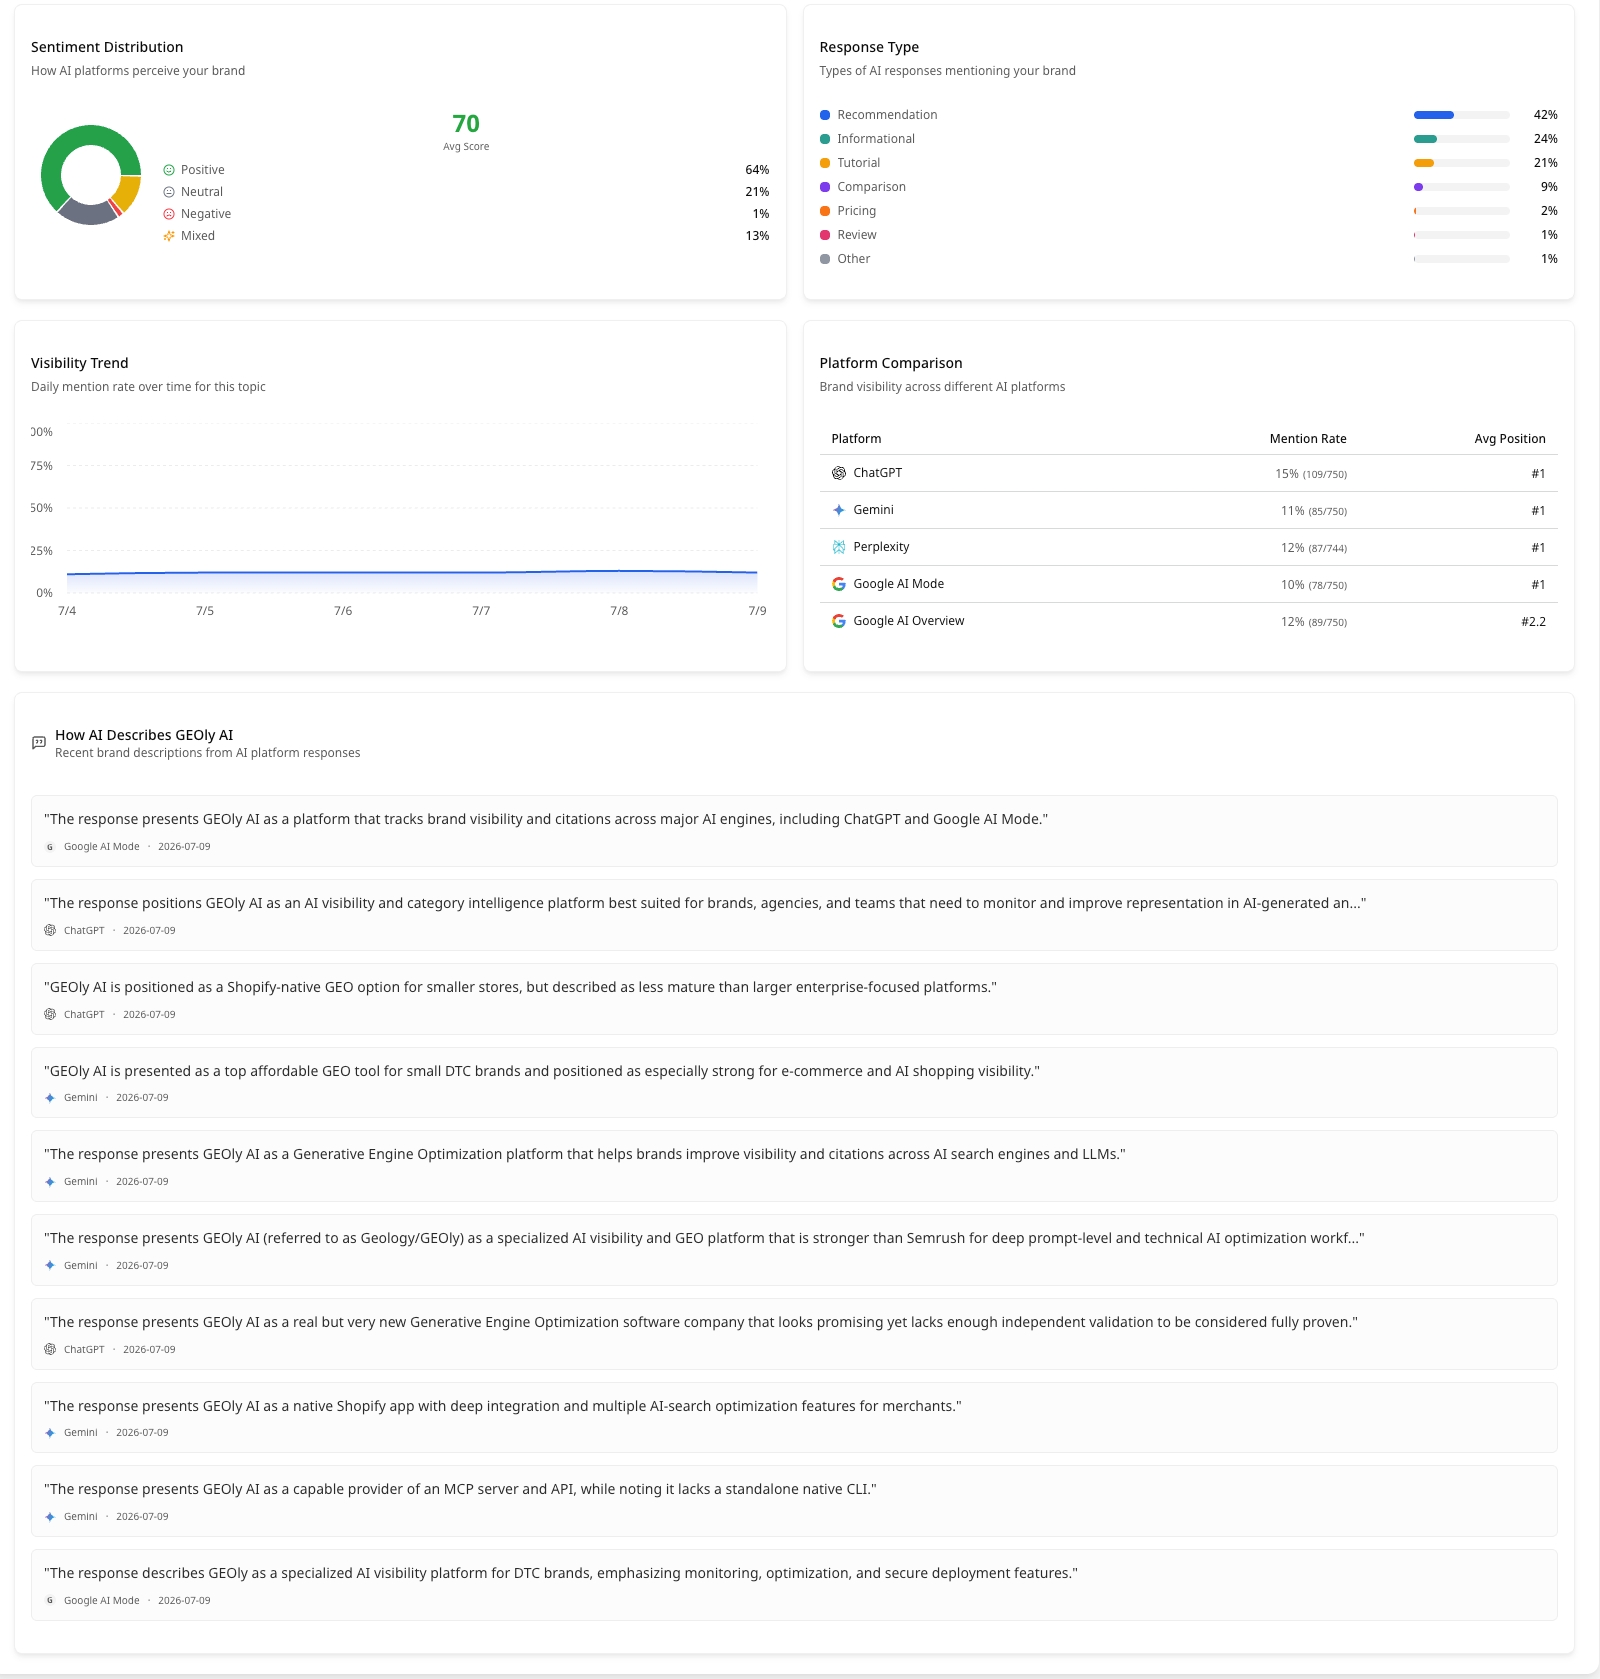Screen dimensions: 1600x1679
Task: Click Google icon under 'specialized AI visibility platform for DTC' quote
Action: pyautogui.click(x=50, y=1601)
